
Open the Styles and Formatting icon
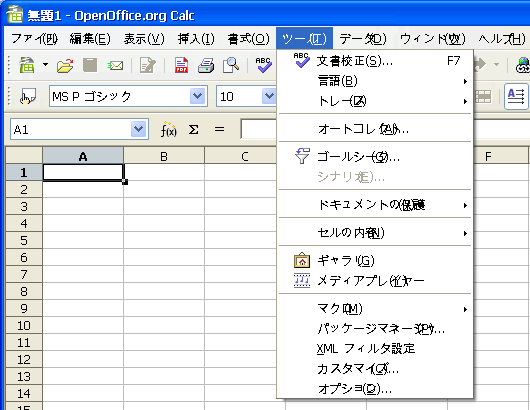[28, 97]
